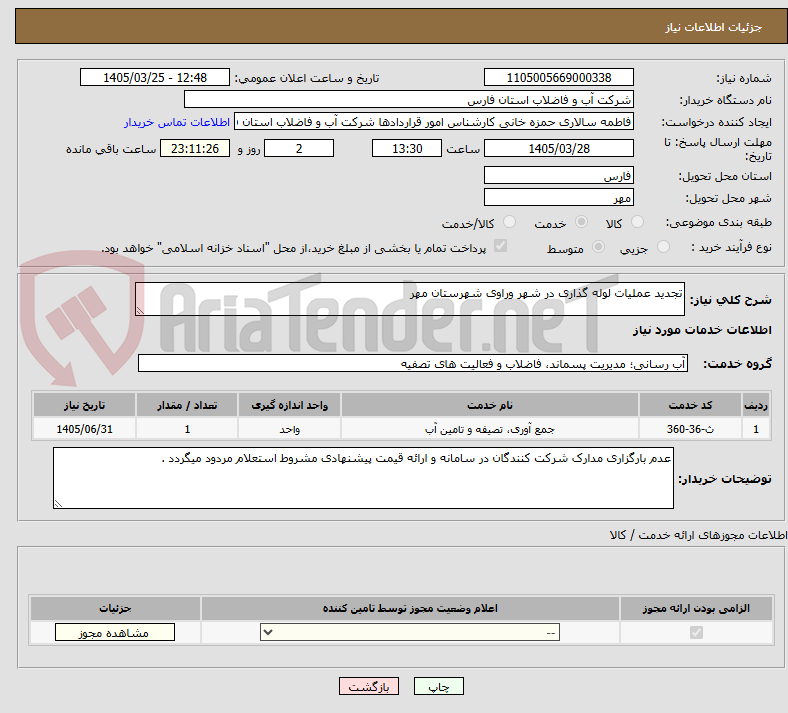Click the تعداد / مقدار column header
Screen dimensions: 788x713
click(x=187, y=405)
